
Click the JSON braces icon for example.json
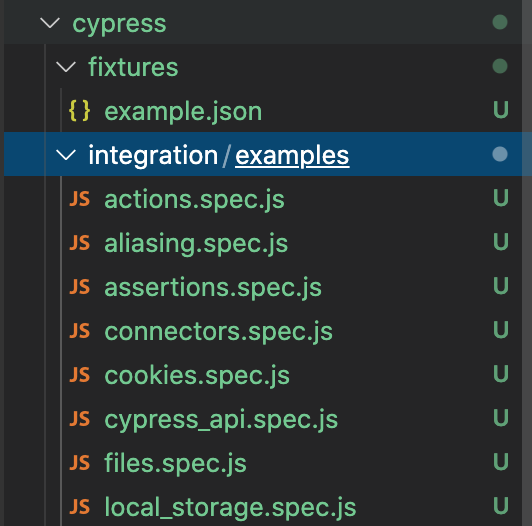[x=79, y=110]
